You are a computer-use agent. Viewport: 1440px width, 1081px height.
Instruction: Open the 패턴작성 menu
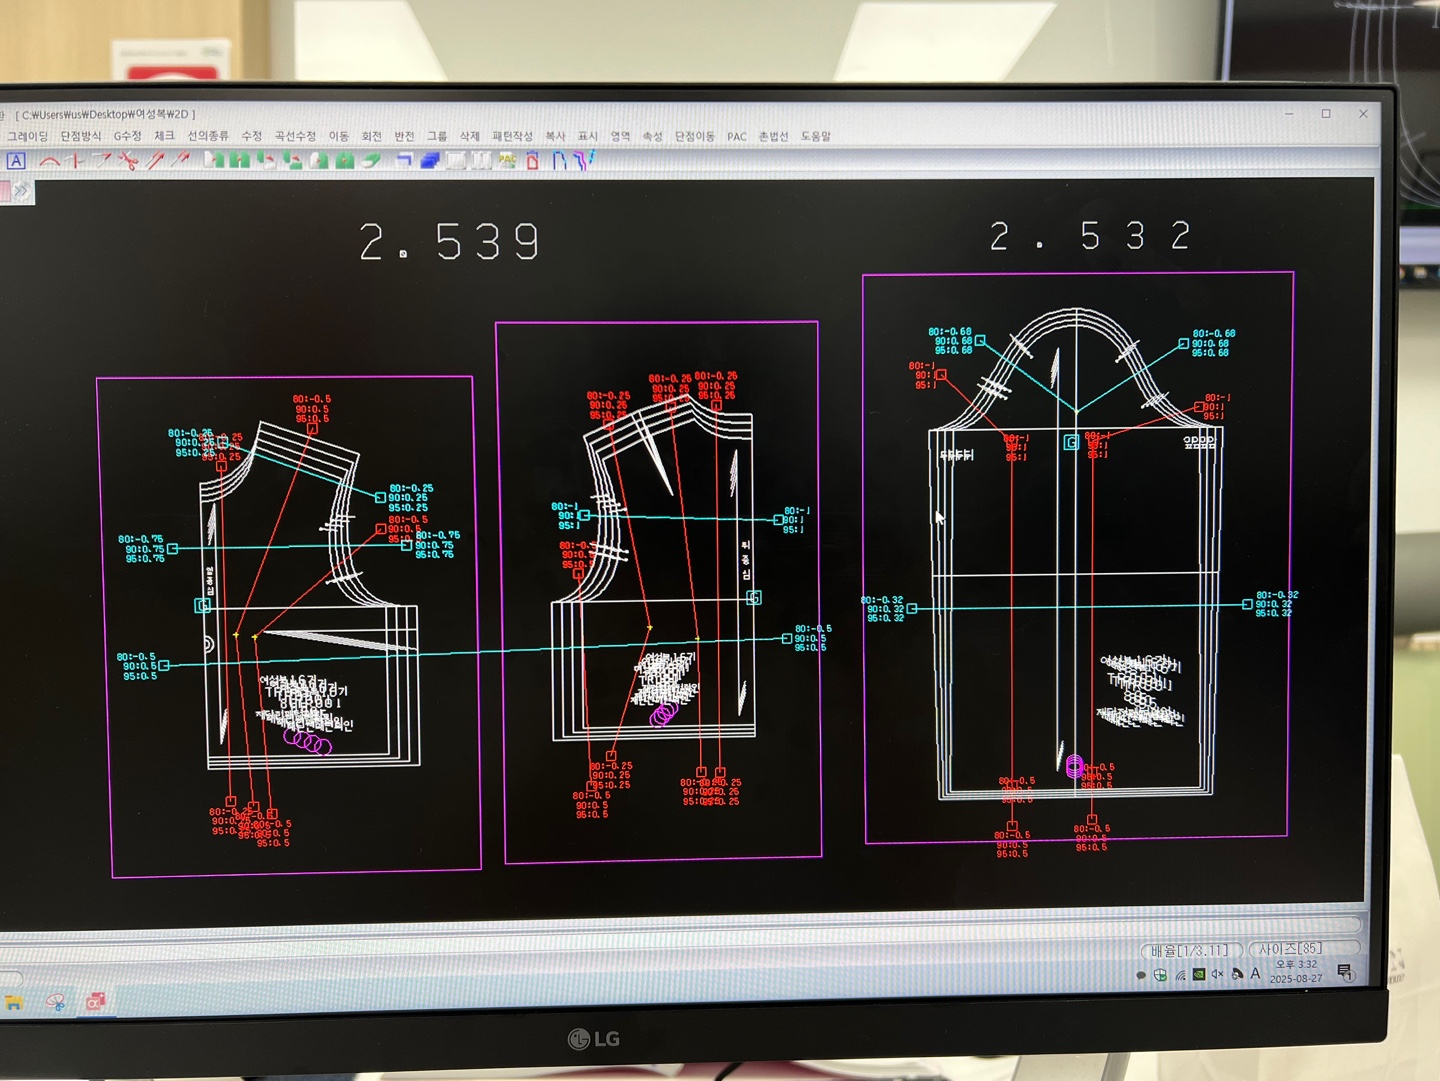[512, 136]
